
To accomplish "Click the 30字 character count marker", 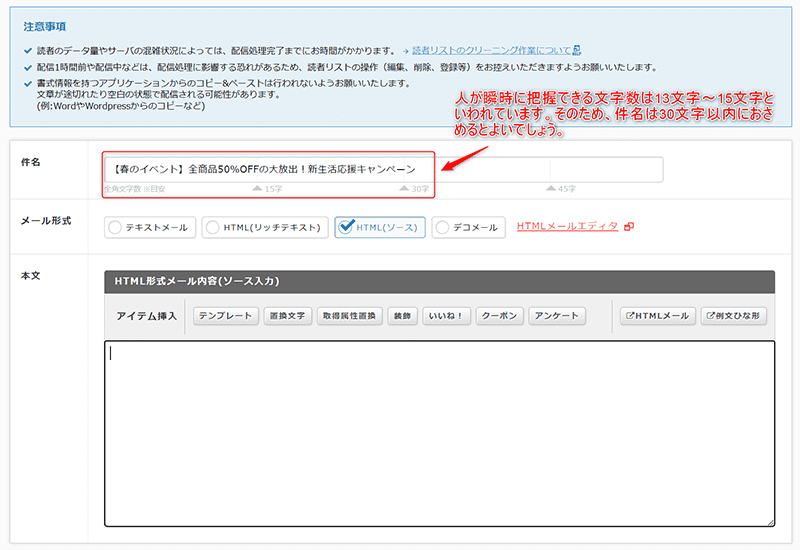I will [x=414, y=189].
